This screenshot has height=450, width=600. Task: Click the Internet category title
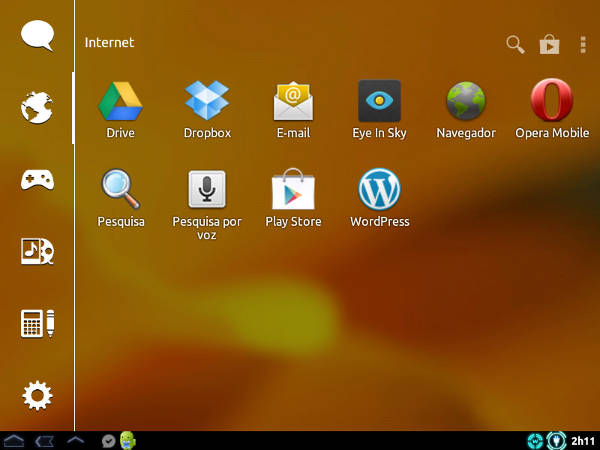(109, 42)
